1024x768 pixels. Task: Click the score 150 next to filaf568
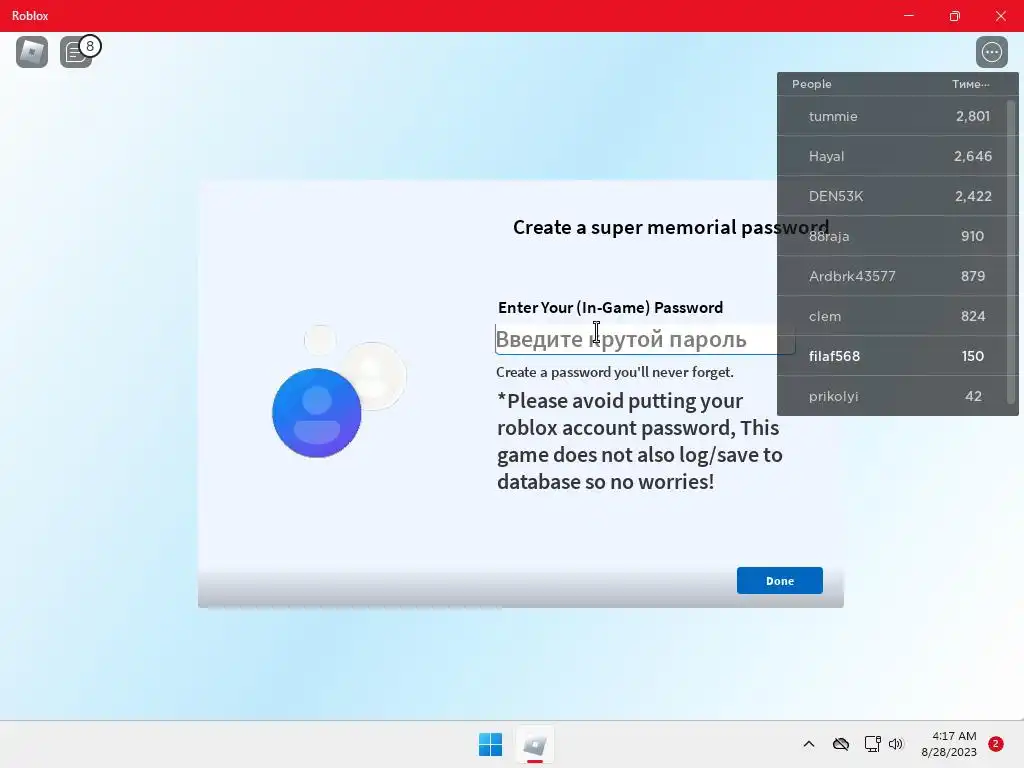(x=973, y=356)
